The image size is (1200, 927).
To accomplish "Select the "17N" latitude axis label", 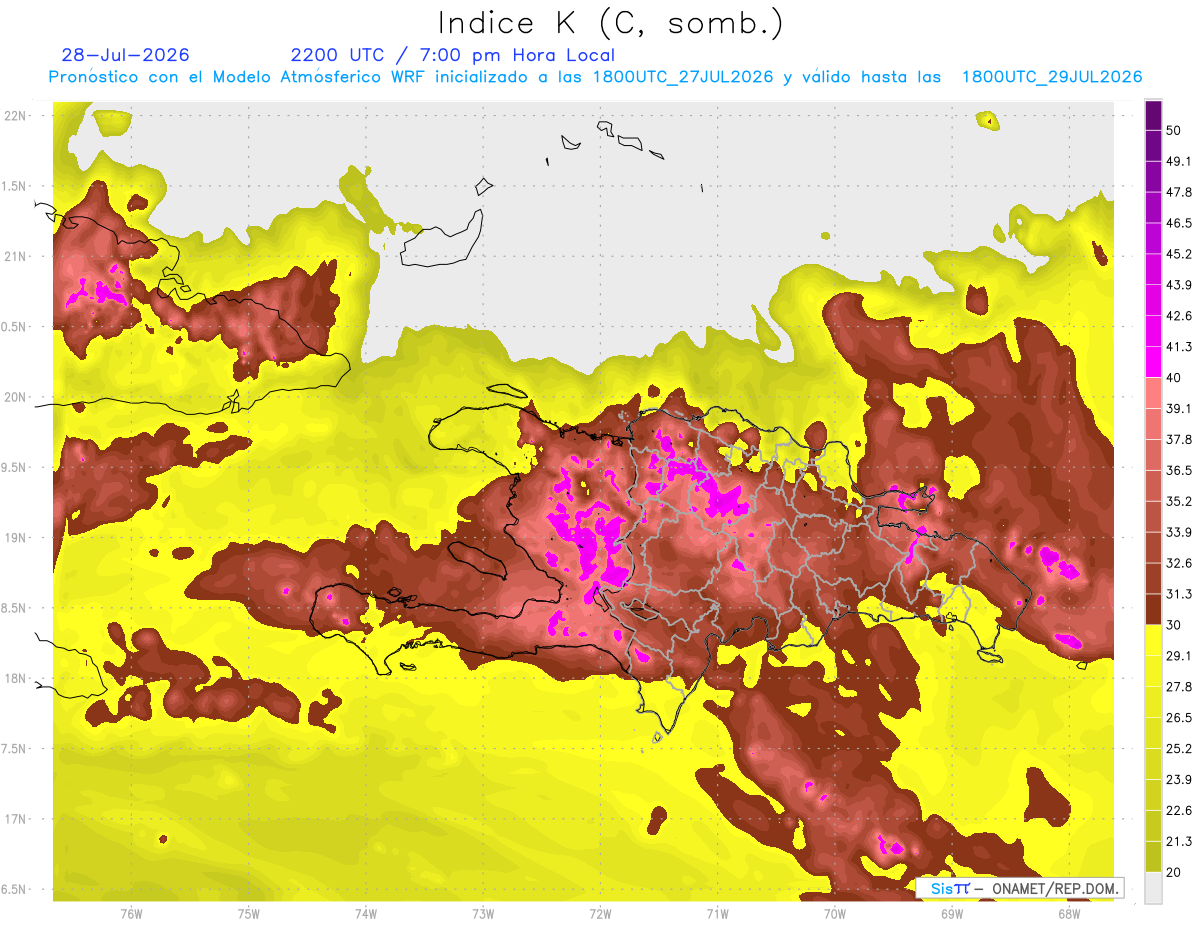I will click(16, 819).
